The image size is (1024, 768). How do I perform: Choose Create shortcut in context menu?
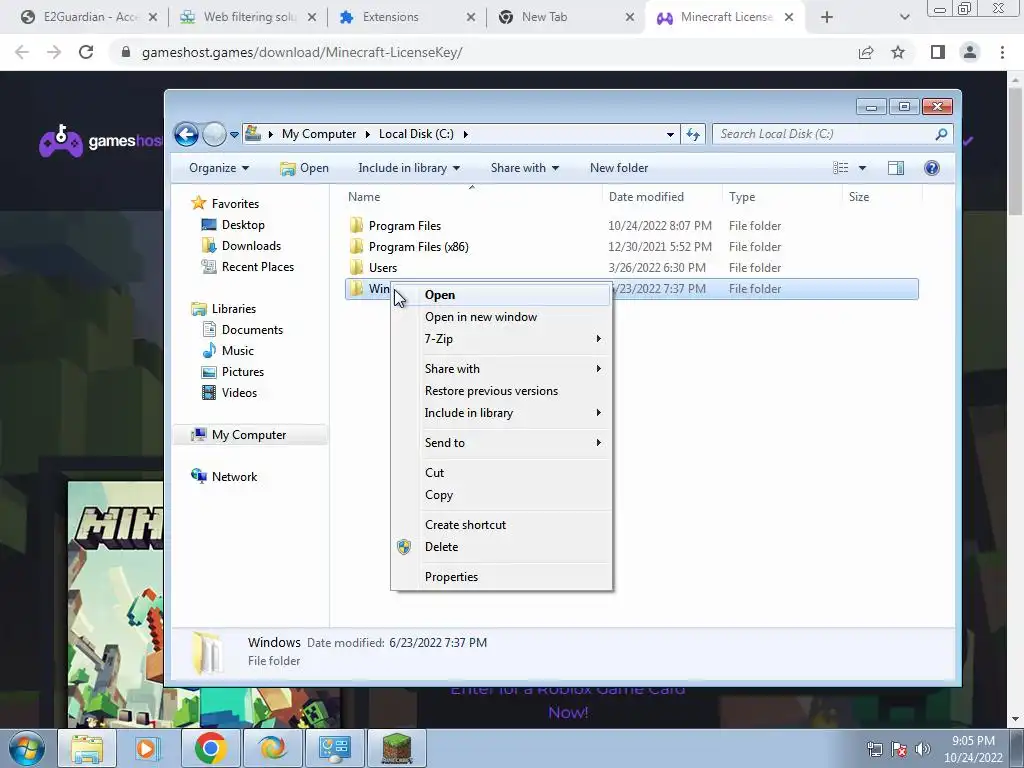coord(501,525)
